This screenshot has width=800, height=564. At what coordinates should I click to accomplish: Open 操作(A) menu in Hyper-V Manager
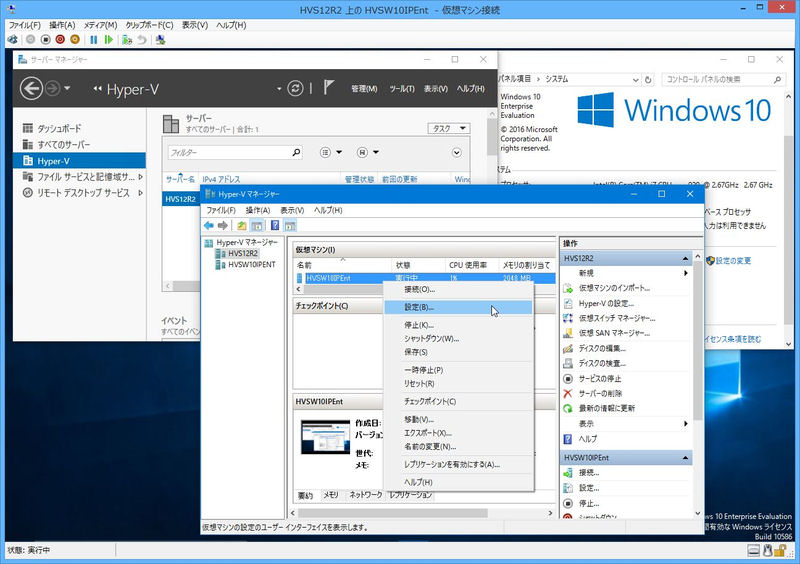pyautogui.click(x=258, y=210)
